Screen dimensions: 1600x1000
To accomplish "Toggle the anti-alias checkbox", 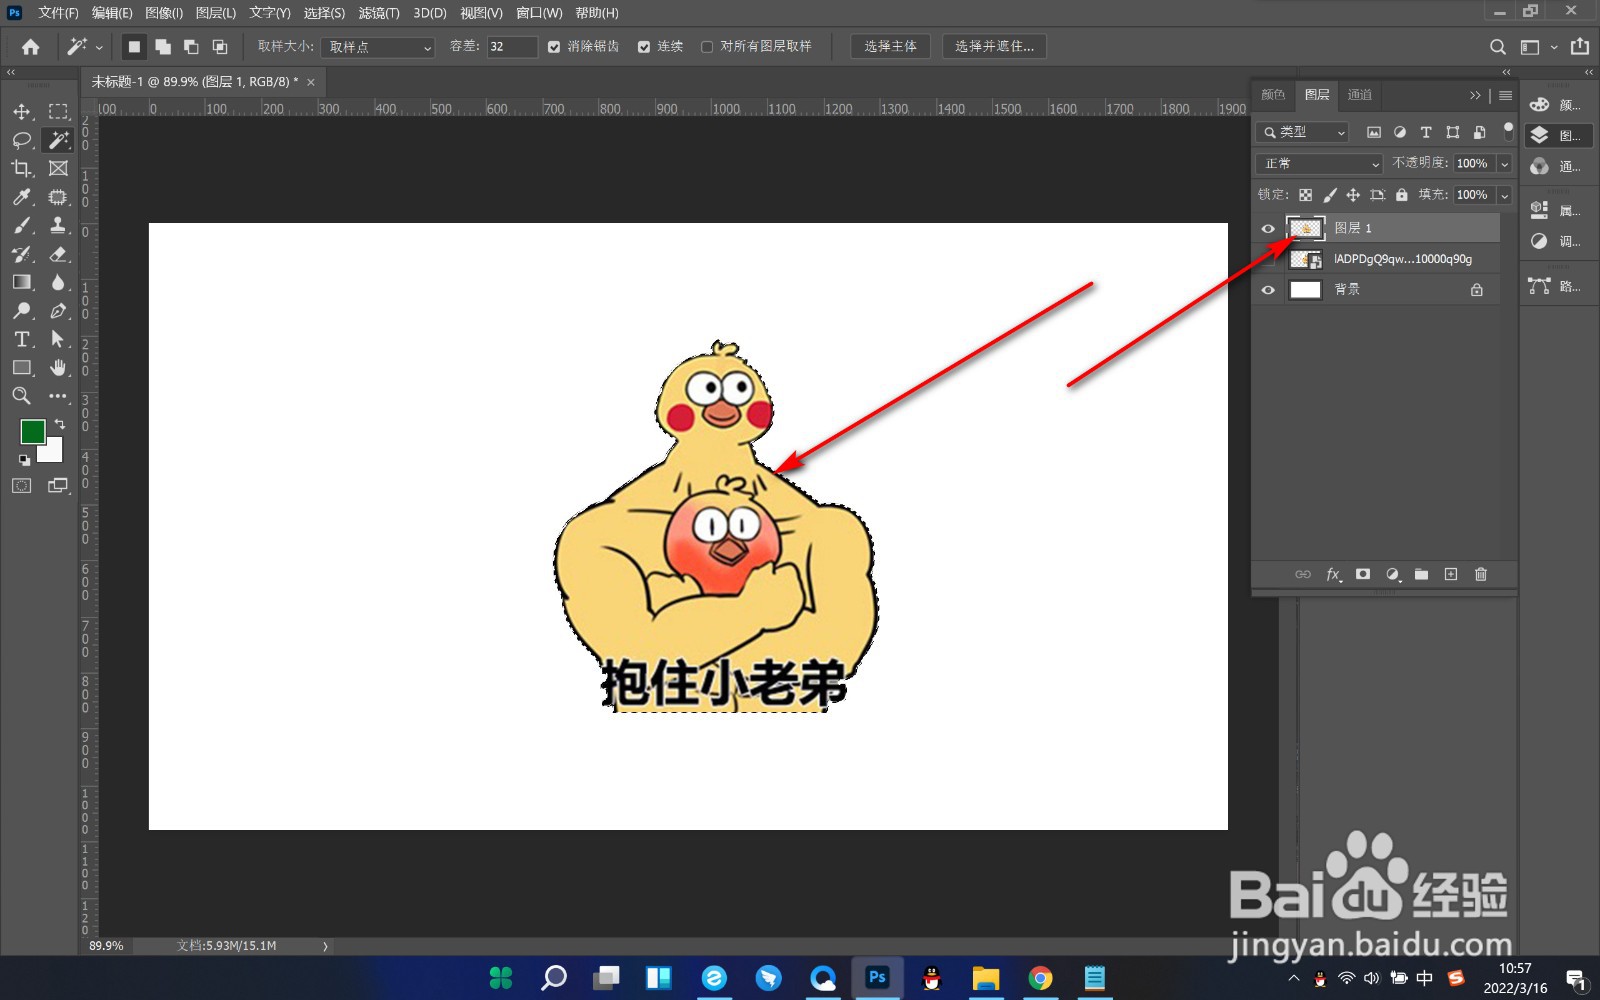I will pyautogui.click(x=554, y=47).
